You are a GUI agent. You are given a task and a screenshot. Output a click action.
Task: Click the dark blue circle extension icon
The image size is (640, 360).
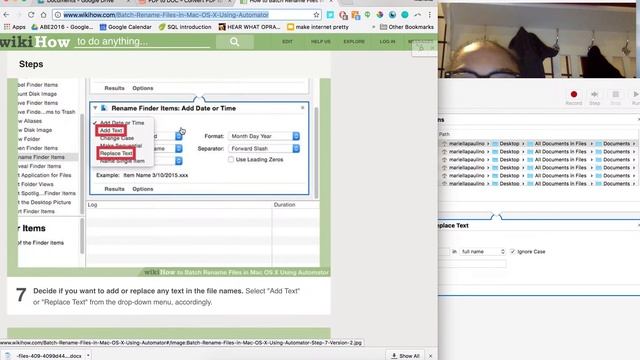click(392, 15)
